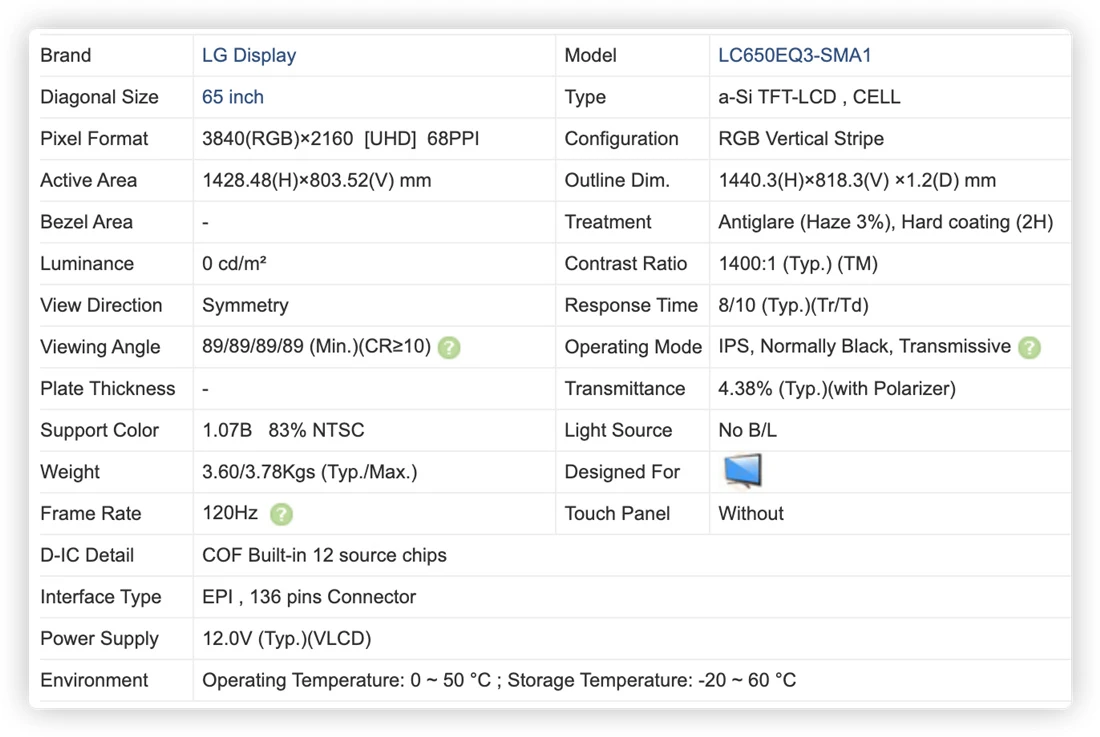This screenshot has width=1100, height=737.
Task: Open the help icon beside Operating Mode value
Action: click(1029, 347)
